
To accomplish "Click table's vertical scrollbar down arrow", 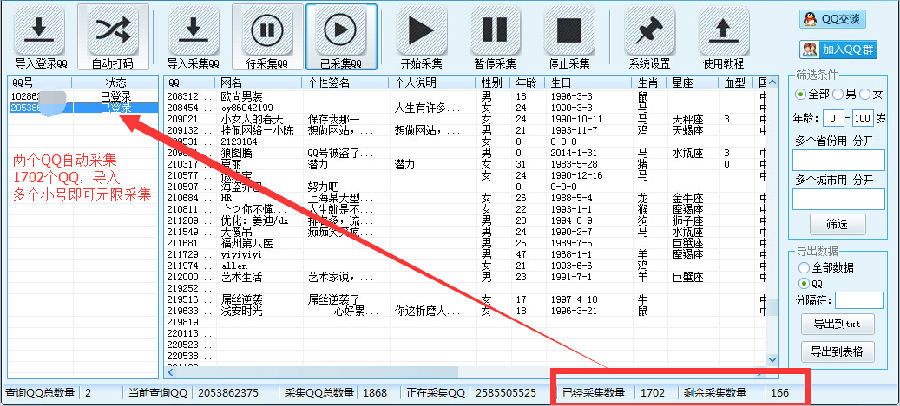I will [x=773, y=359].
